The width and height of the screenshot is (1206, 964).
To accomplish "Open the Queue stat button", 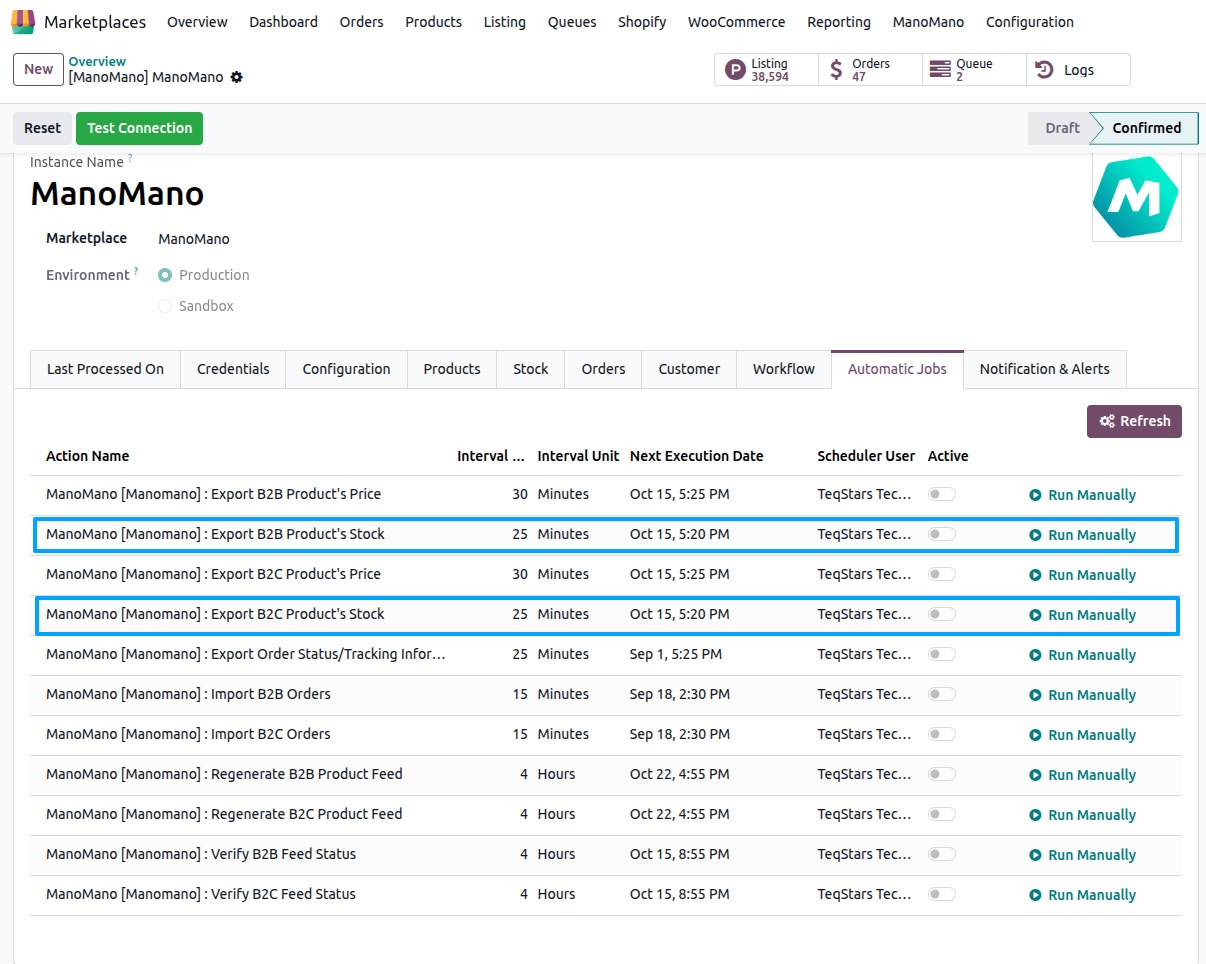I will (974, 70).
